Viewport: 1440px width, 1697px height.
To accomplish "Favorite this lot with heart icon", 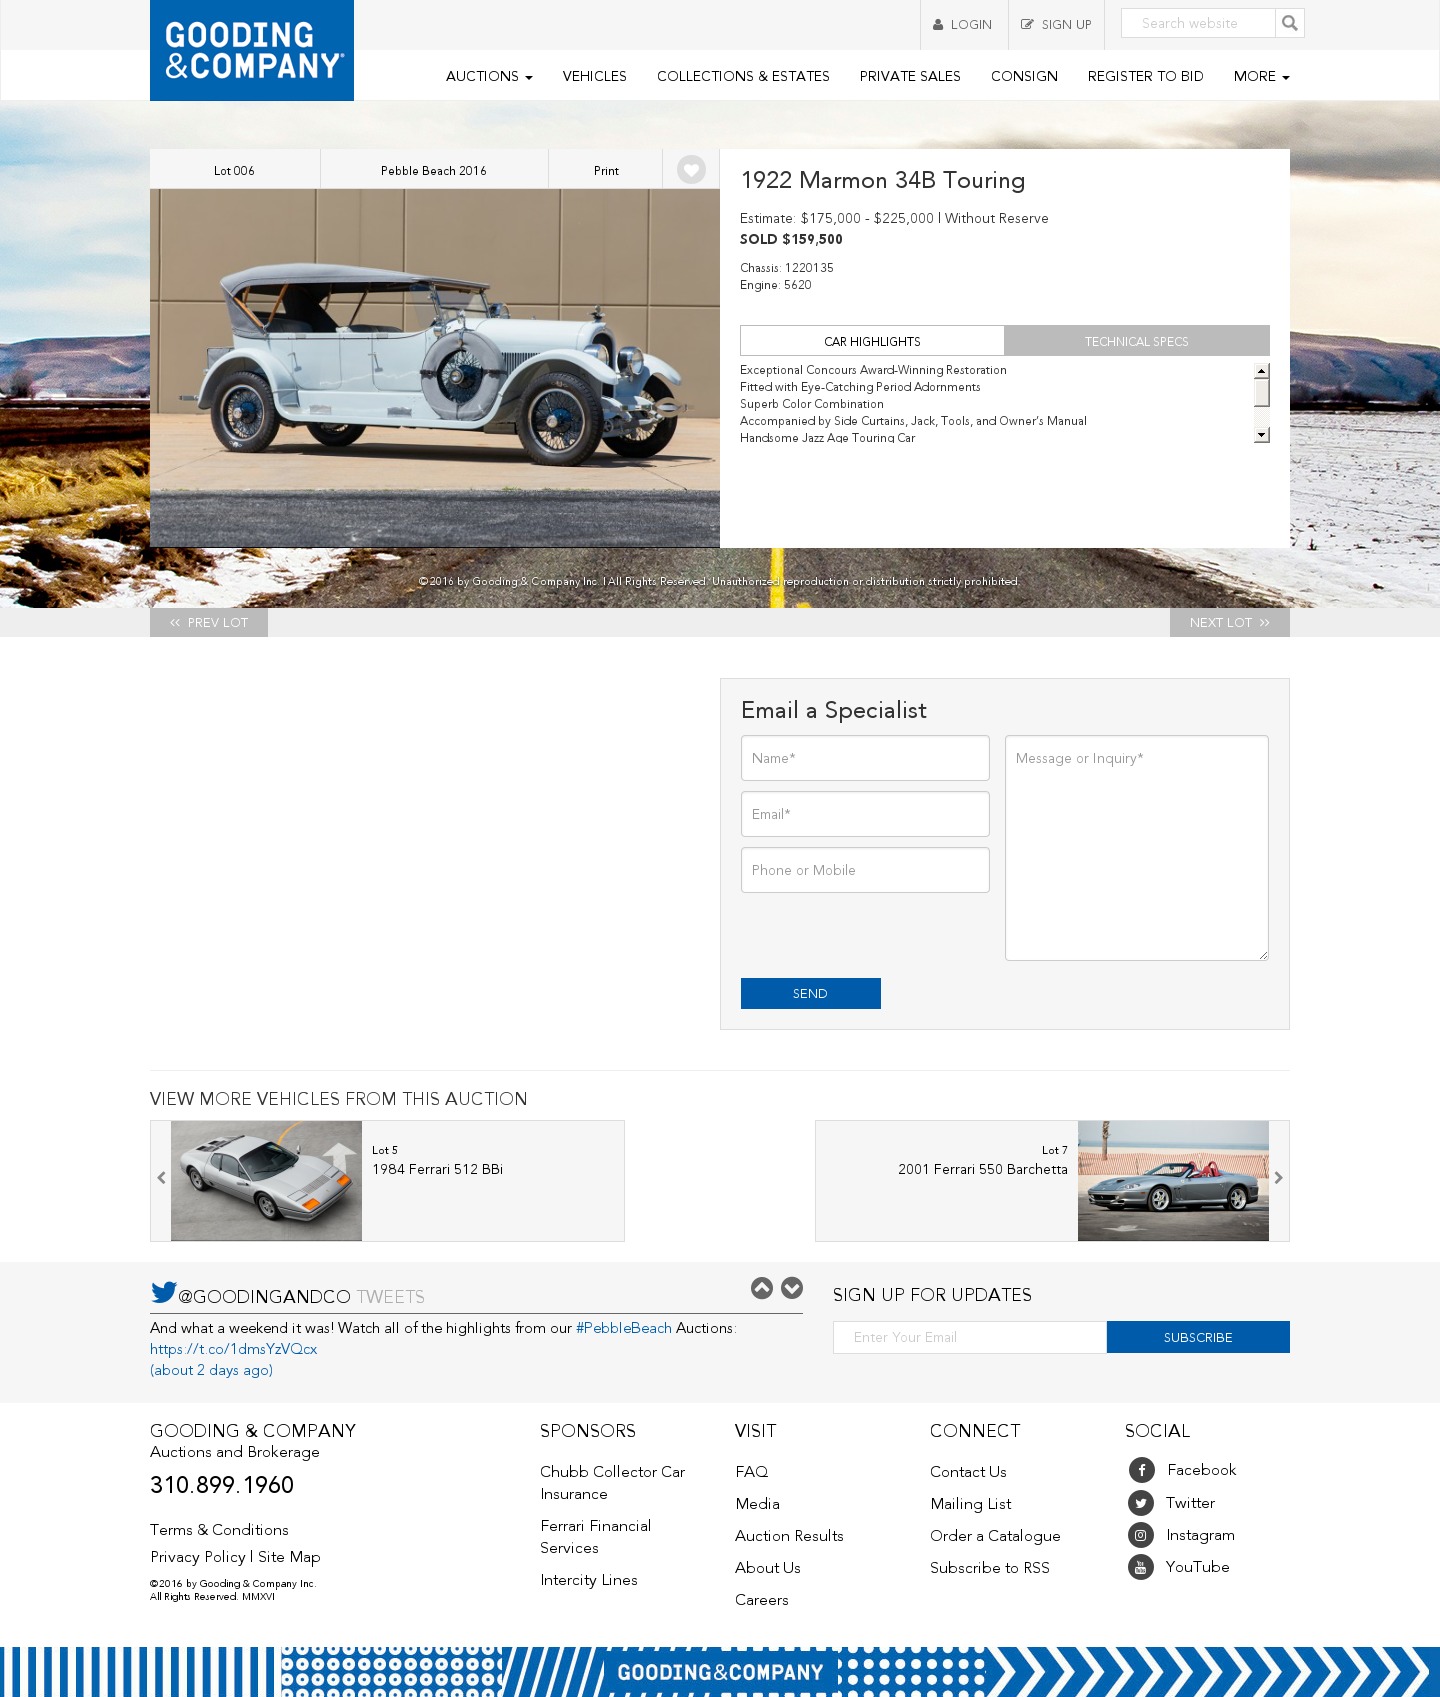I will [691, 170].
